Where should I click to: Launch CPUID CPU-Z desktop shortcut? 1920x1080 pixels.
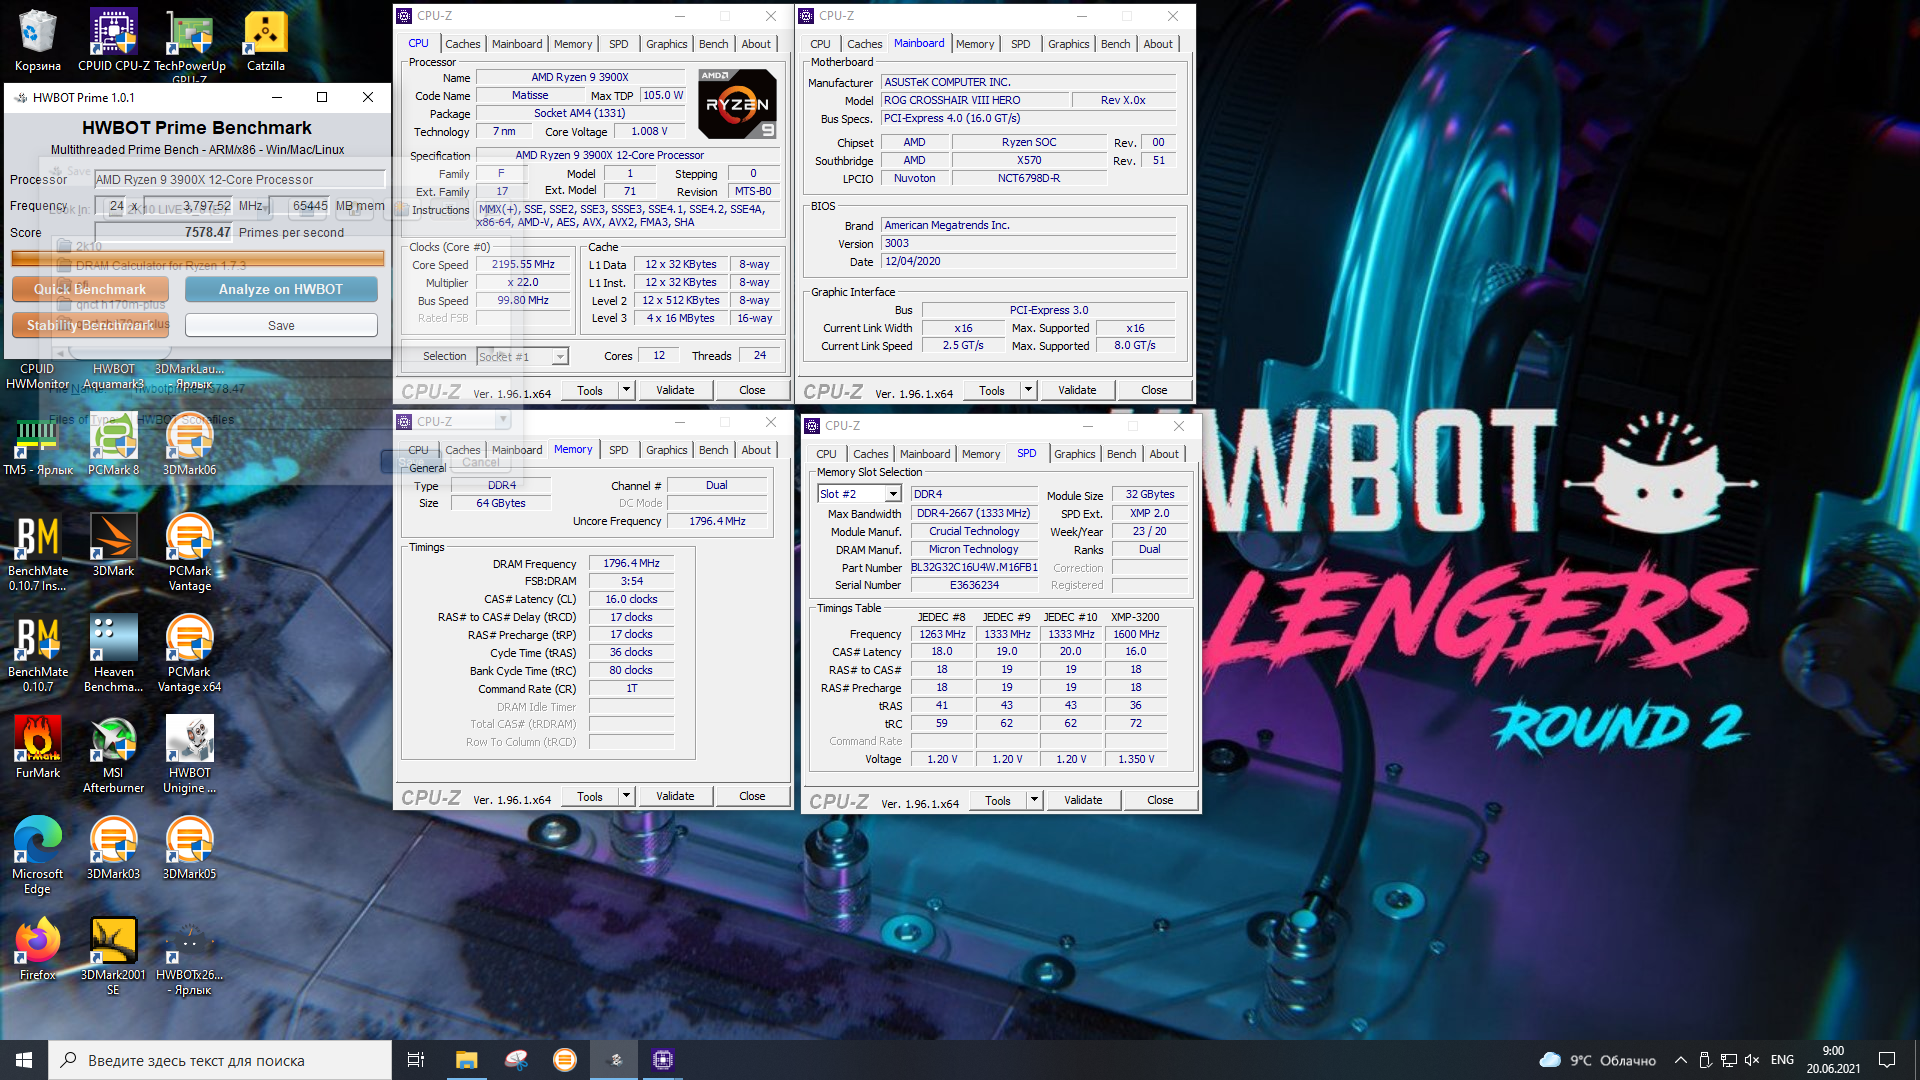(x=113, y=41)
